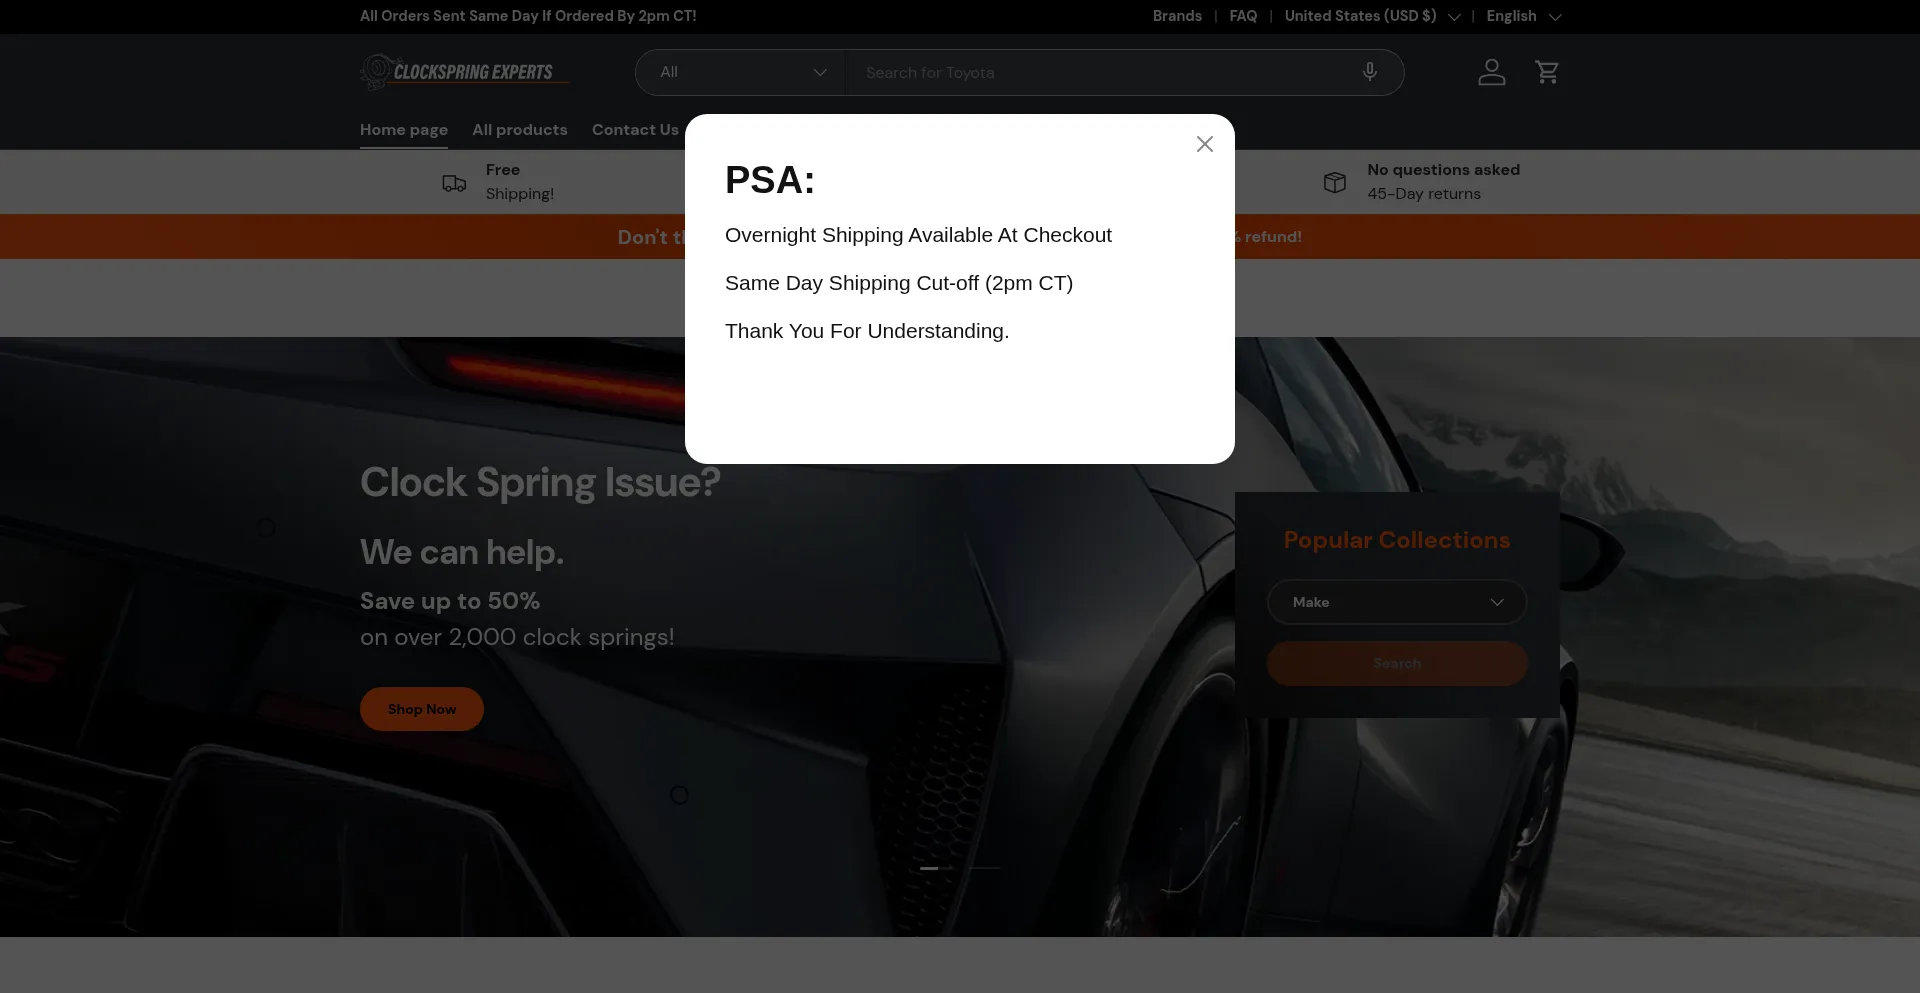Open the United States (USD $) currency selector
Viewport: 1920px width, 993px height.
(x=1371, y=16)
